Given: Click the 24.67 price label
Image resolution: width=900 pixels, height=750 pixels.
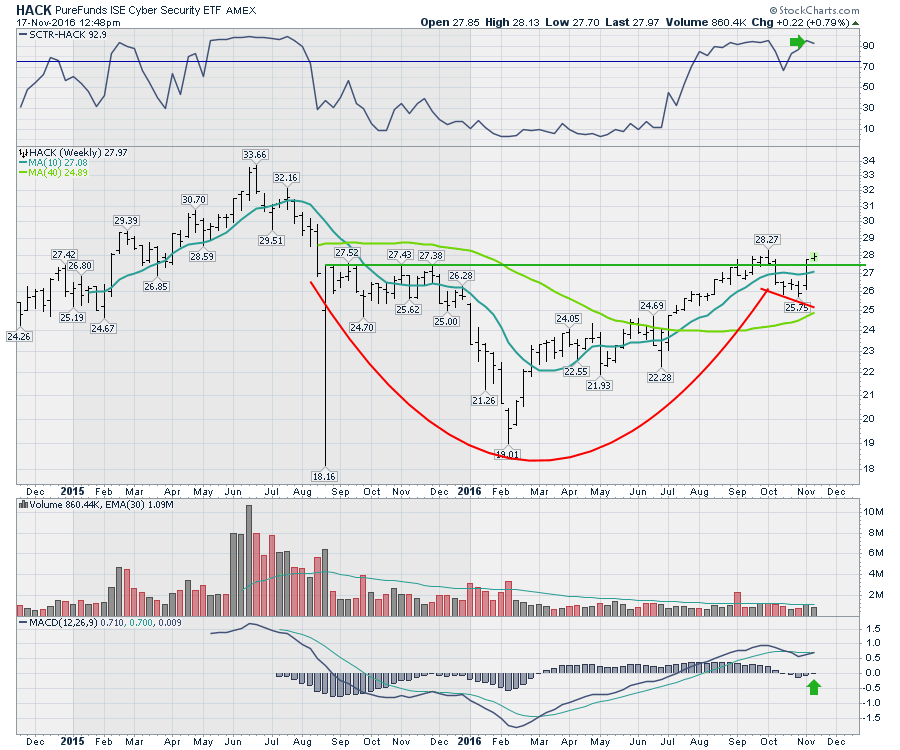Looking at the screenshot, I should [x=103, y=329].
